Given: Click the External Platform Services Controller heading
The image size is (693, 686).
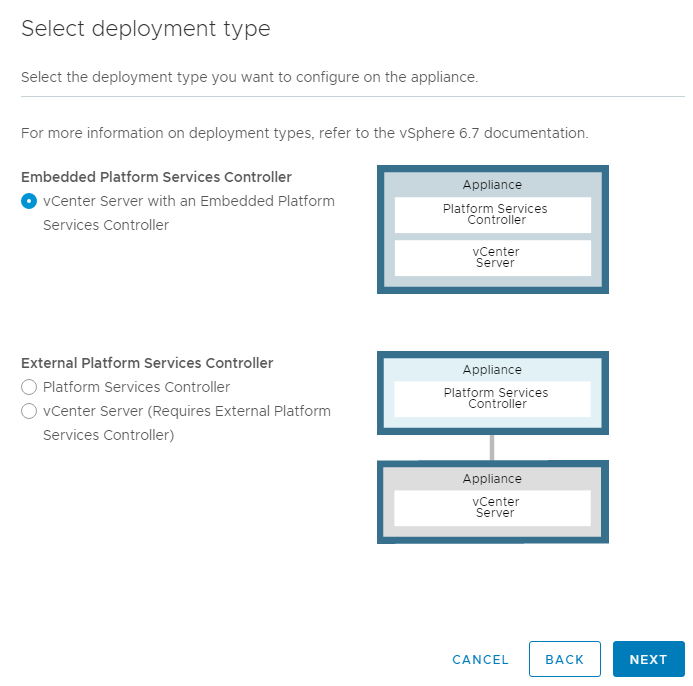Looking at the screenshot, I should [147, 363].
